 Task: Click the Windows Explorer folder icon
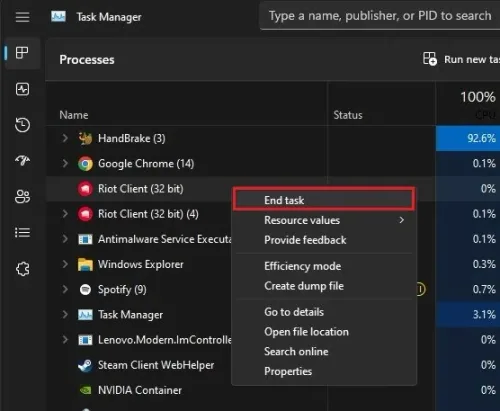pos(85,264)
